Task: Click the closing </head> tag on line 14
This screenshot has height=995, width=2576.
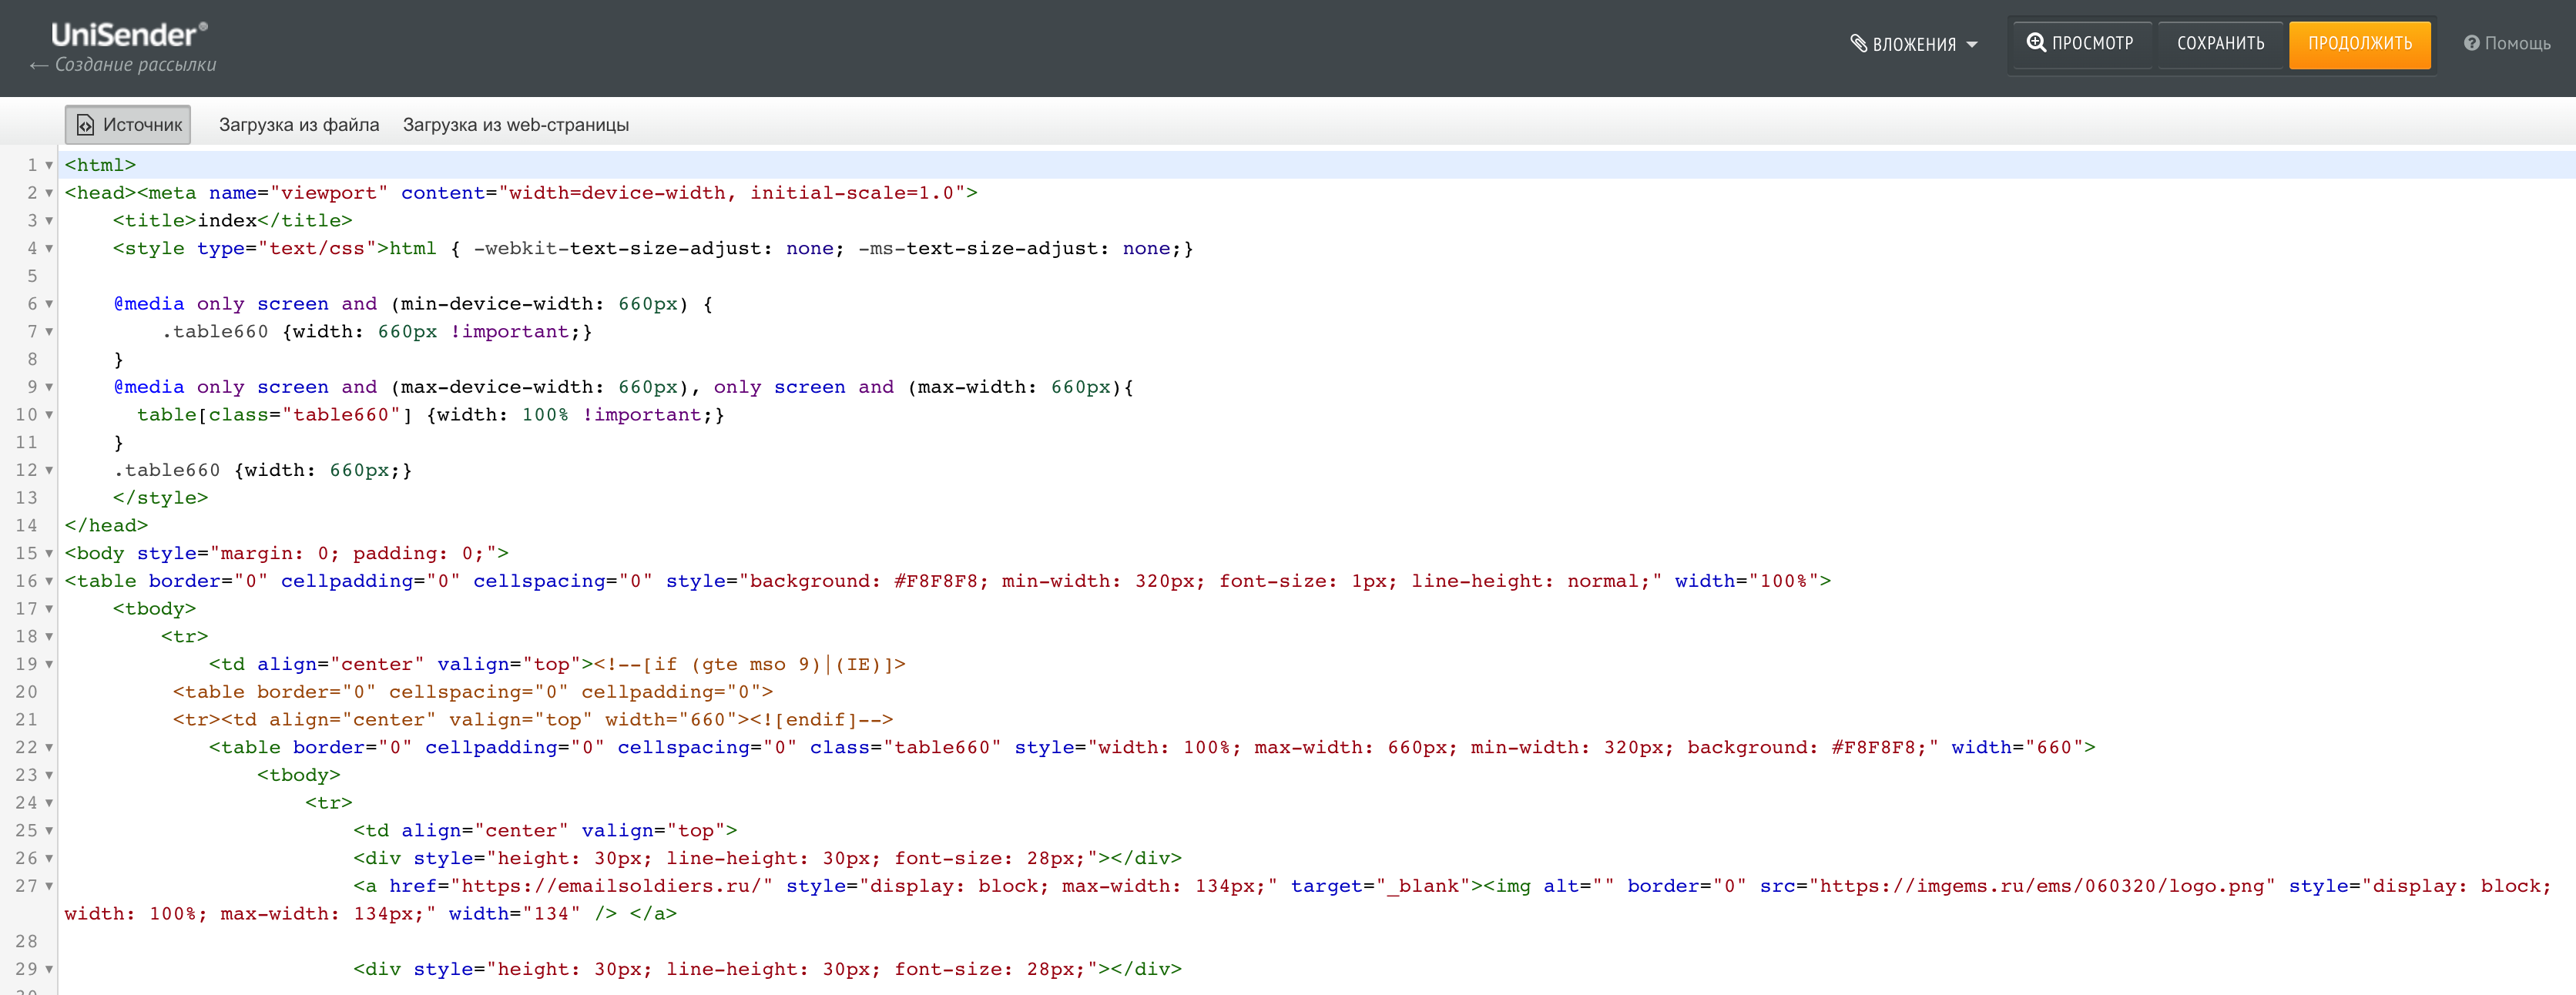Action: [x=106, y=525]
